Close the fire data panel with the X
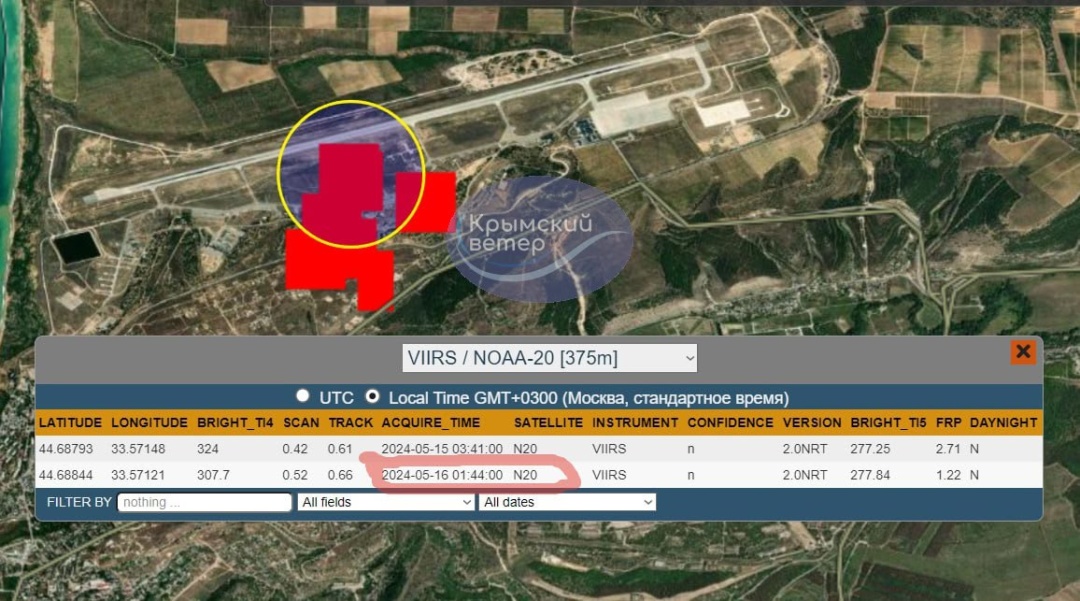1080x601 pixels. pyautogui.click(x=1023, y=351)
